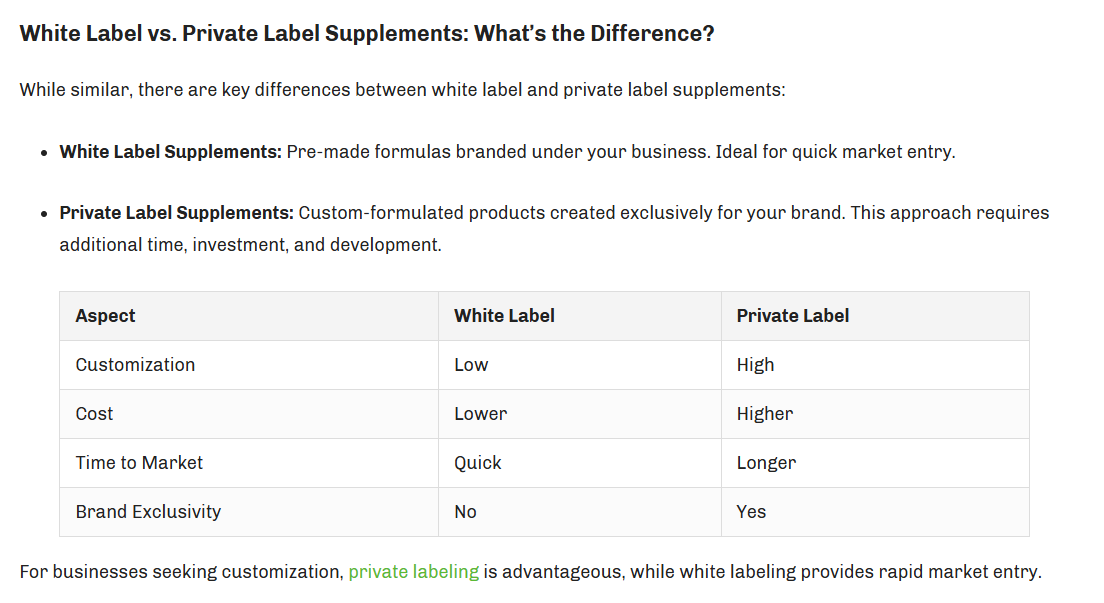The image size is (1104, 603).
Task: Click the "Brand Exclusivity" row label
Action: tap(148, 512)
